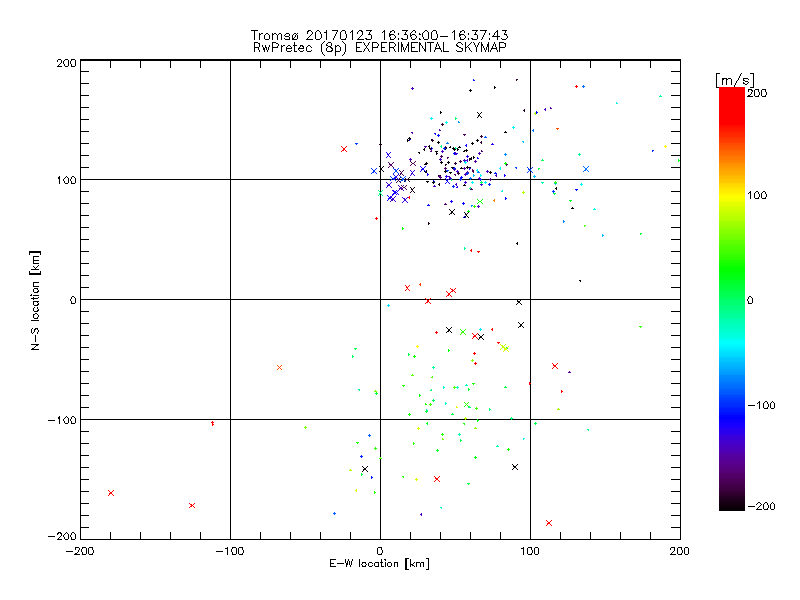Click the red X marker near N-S -186 km
800x600 pixels.
pos(549,523)
